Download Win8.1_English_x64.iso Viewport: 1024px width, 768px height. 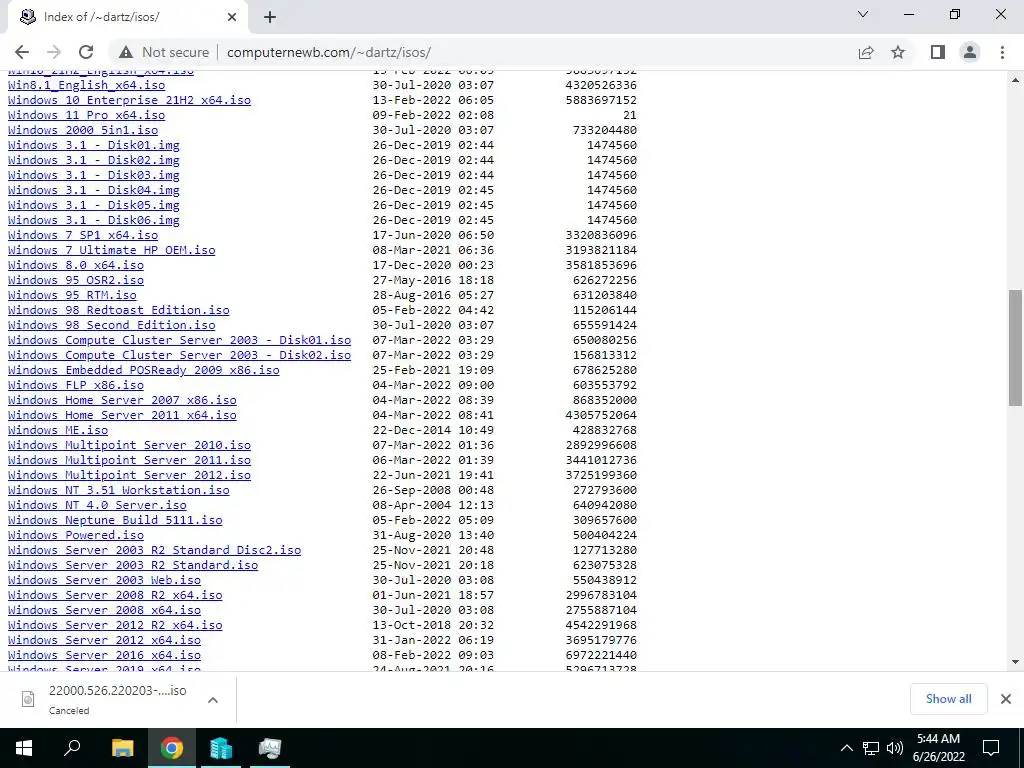click(86, 85)
